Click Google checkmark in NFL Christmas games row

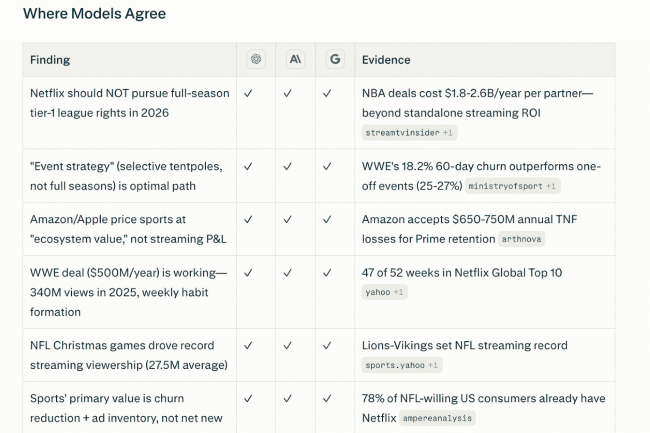[327, 345]
